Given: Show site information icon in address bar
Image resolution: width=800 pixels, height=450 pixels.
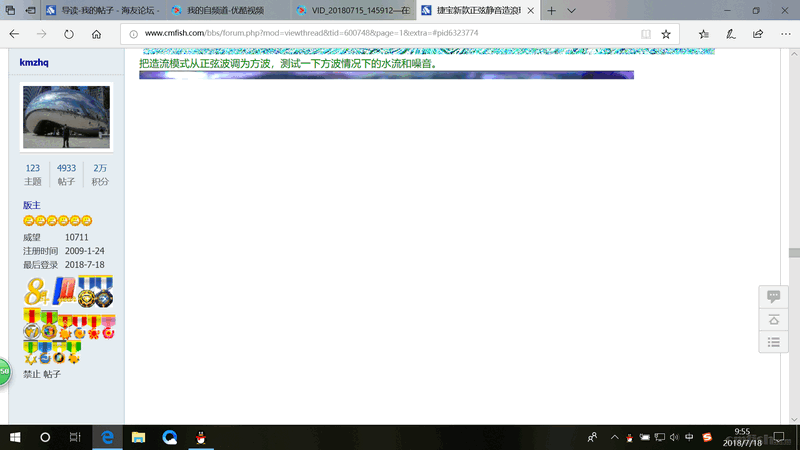Looking at the screenshot, I should tap(134, 34).
